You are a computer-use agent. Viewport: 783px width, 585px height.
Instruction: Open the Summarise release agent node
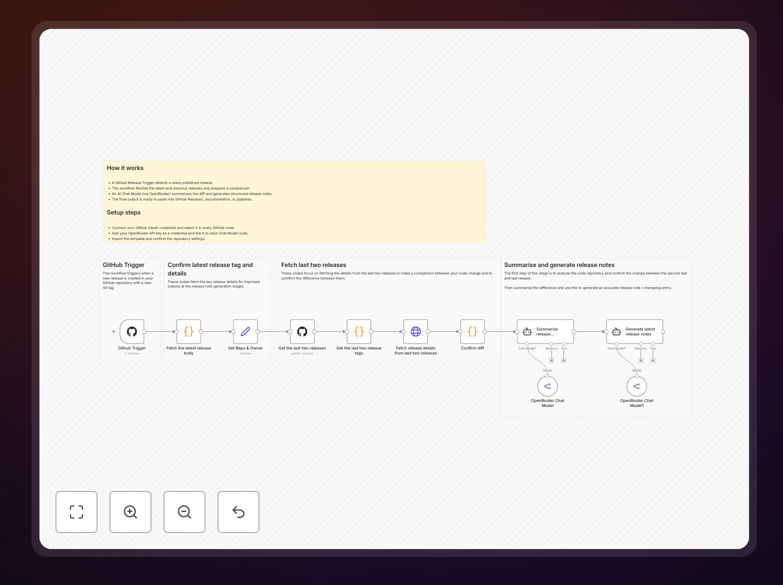click(545, 331)
